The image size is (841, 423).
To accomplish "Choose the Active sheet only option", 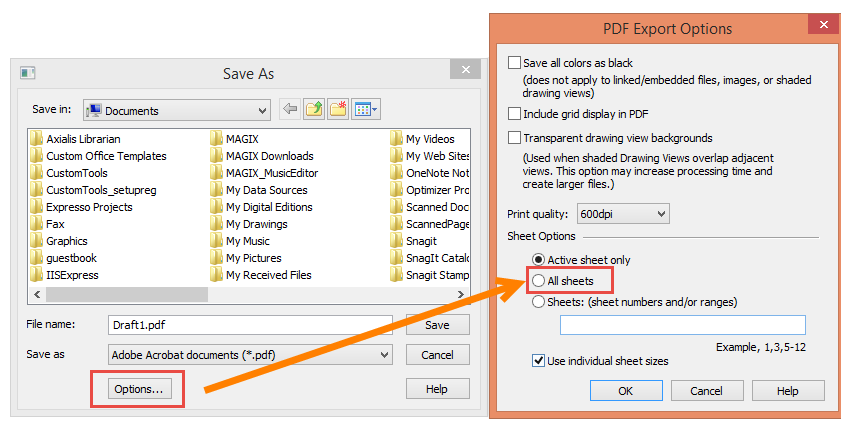I will click(x=540, y=260).
